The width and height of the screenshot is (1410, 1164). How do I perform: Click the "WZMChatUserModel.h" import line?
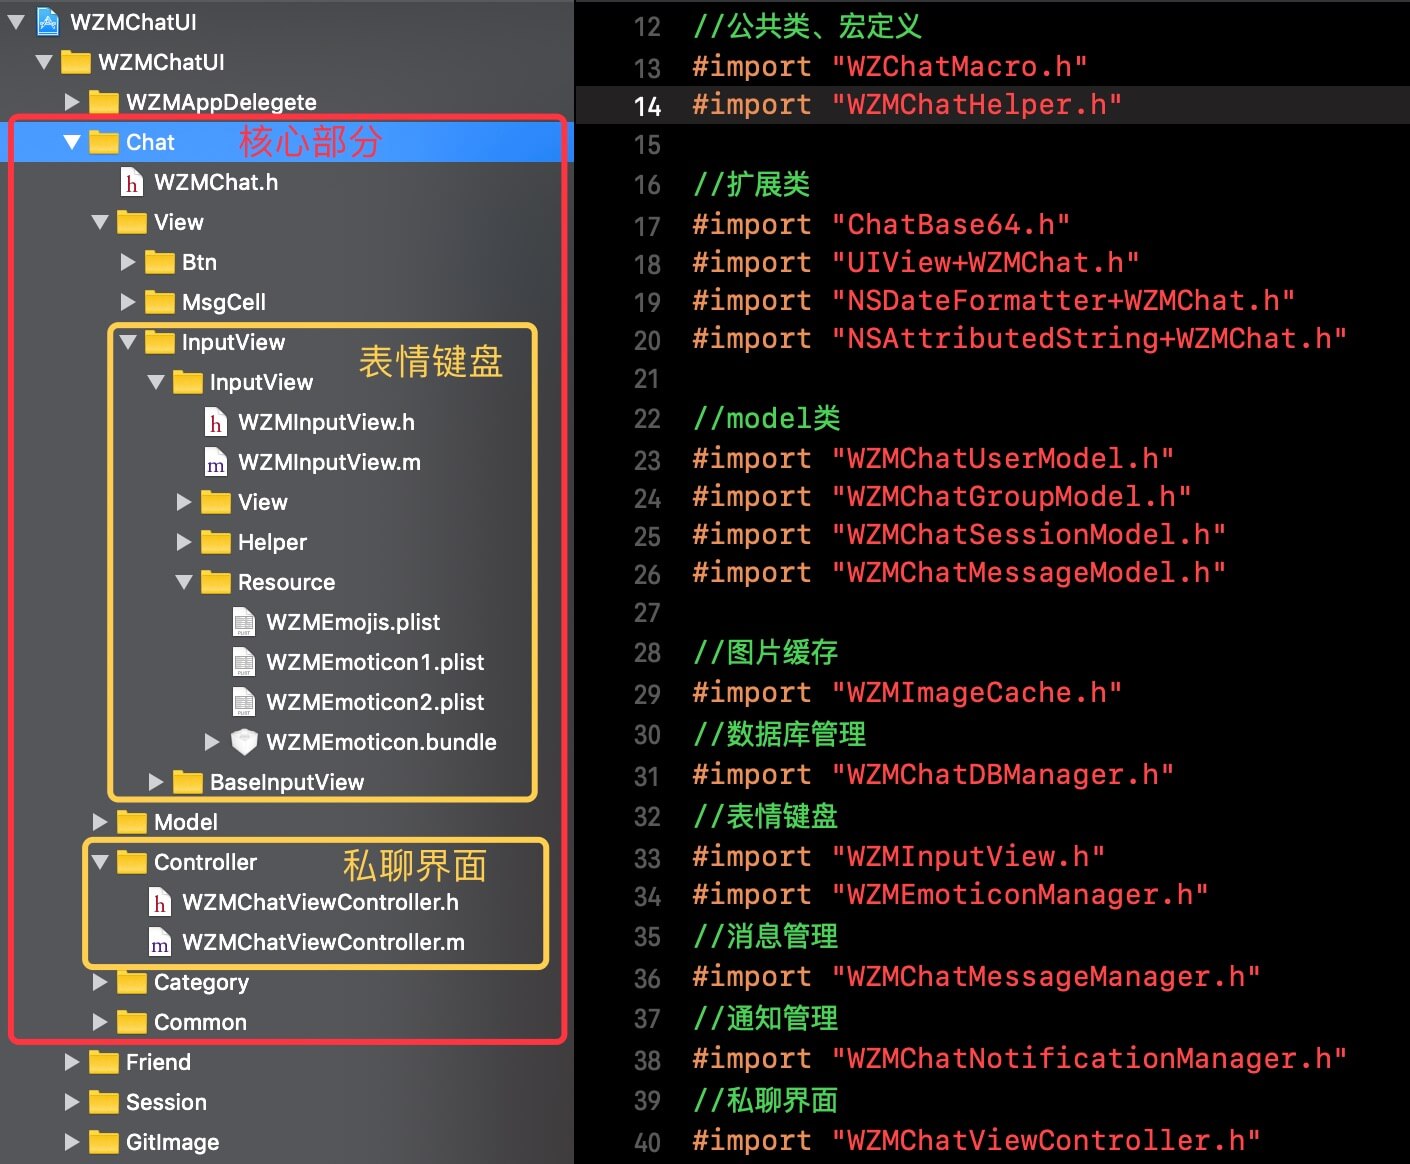click(933, 458)
